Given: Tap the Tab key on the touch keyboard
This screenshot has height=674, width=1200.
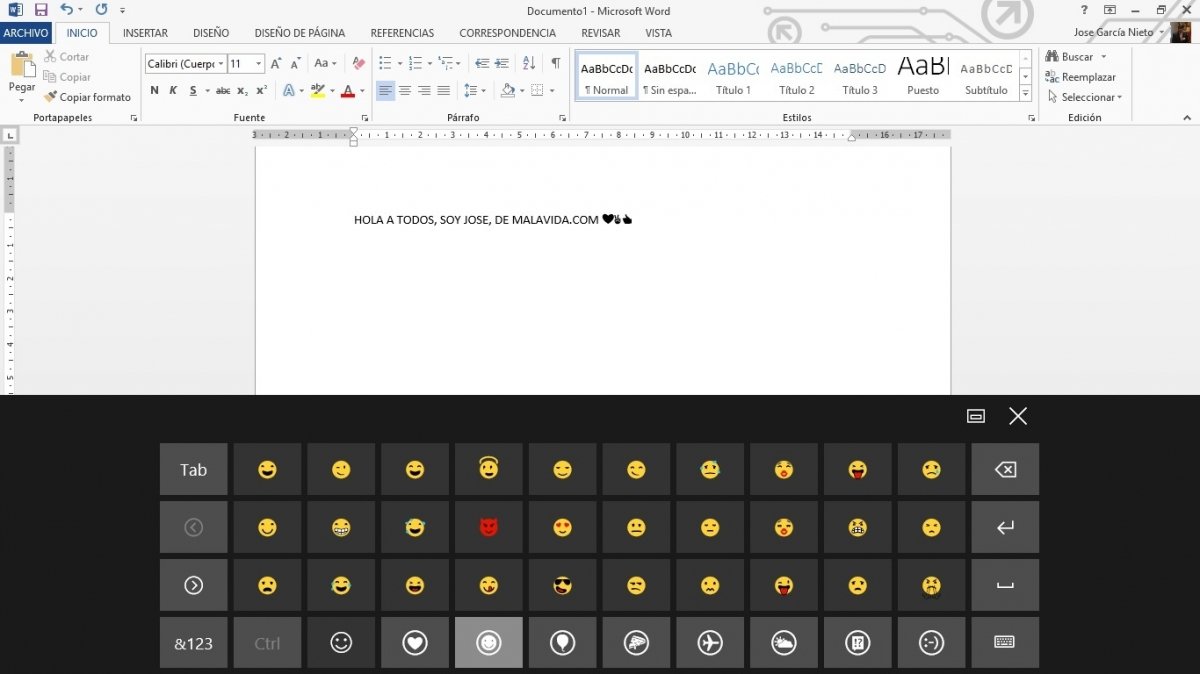Looking at the screenshot, I should tap(193, 469).
